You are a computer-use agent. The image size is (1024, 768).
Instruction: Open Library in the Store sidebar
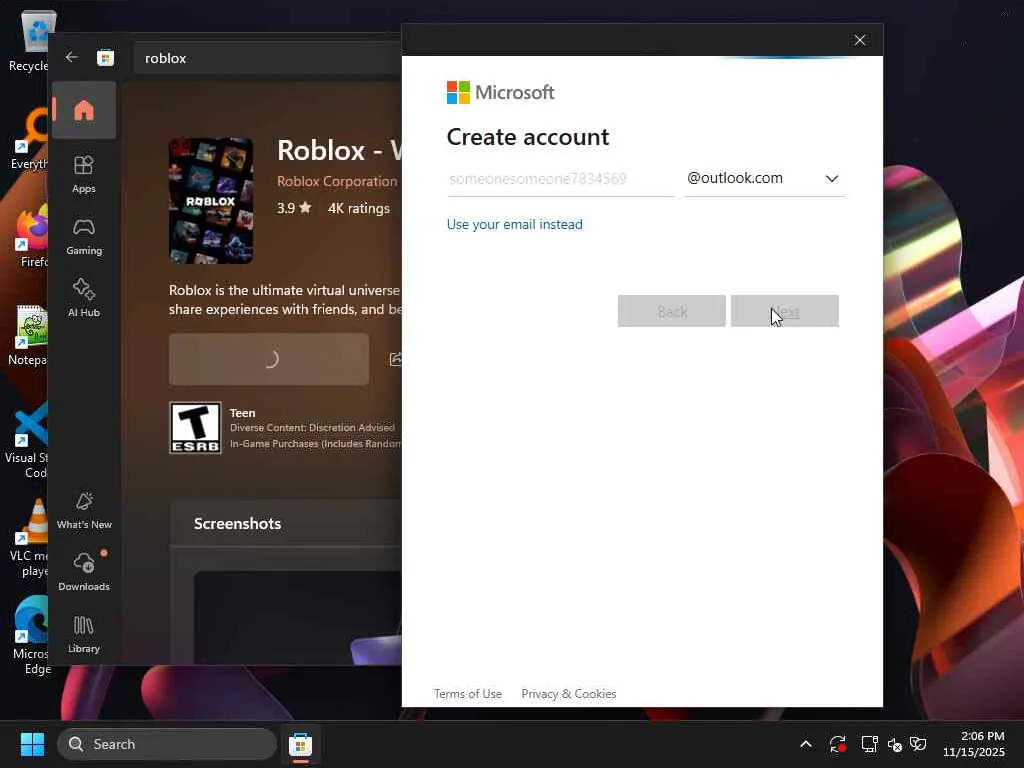pos(84,634)
